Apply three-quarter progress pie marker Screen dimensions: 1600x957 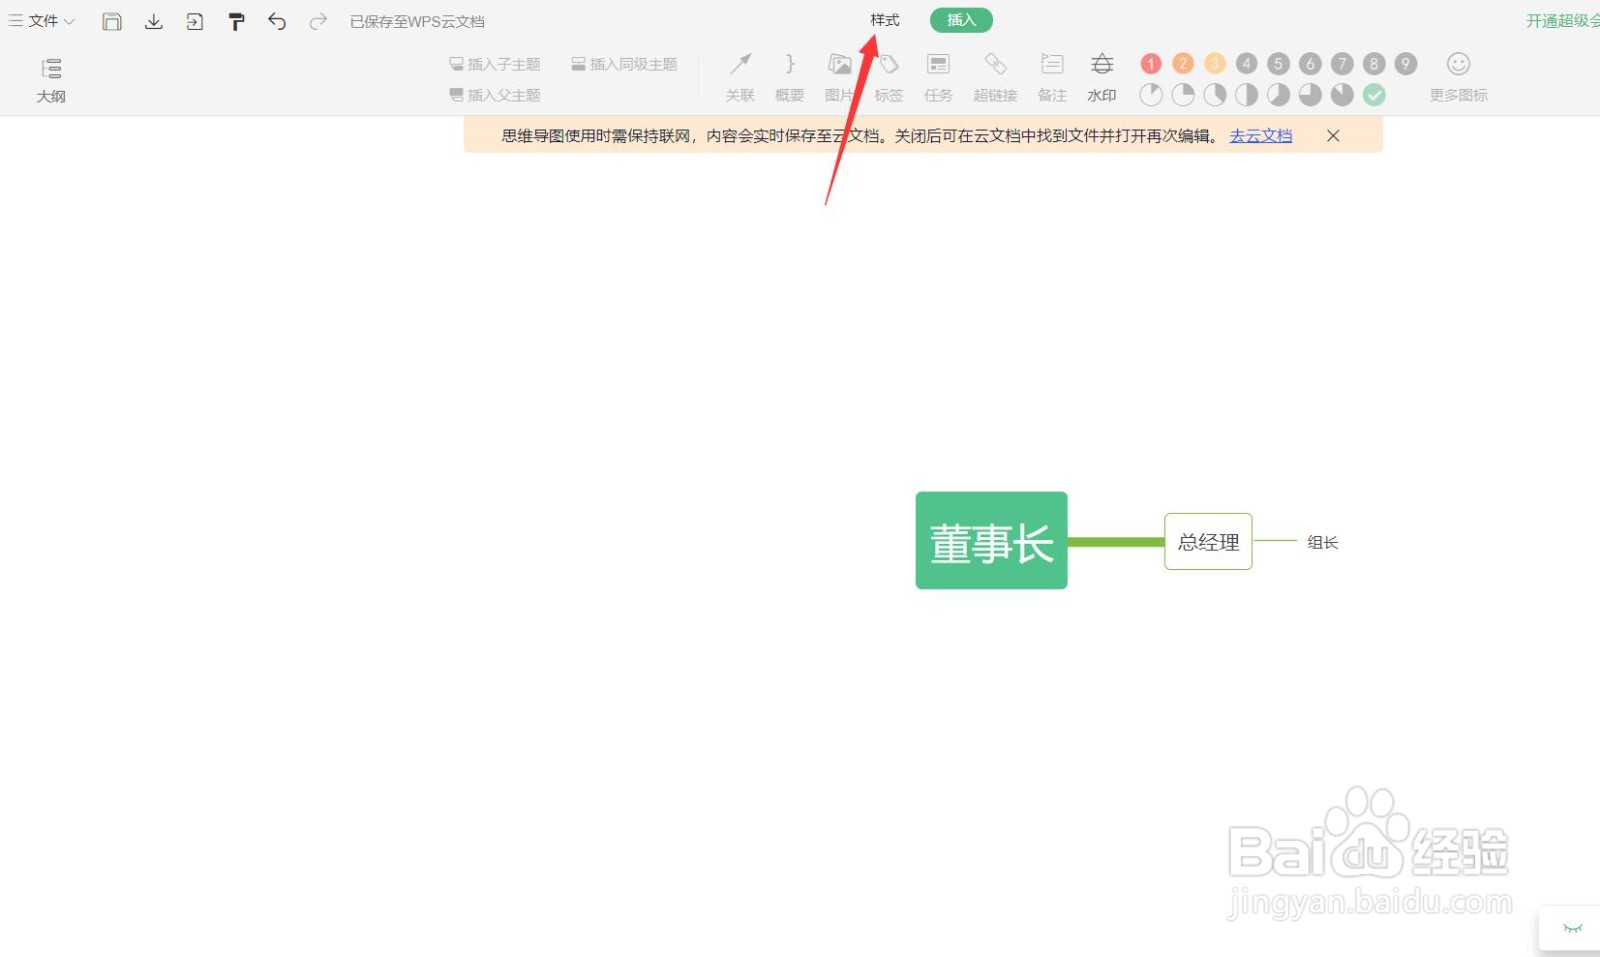tap(1310, 95)
